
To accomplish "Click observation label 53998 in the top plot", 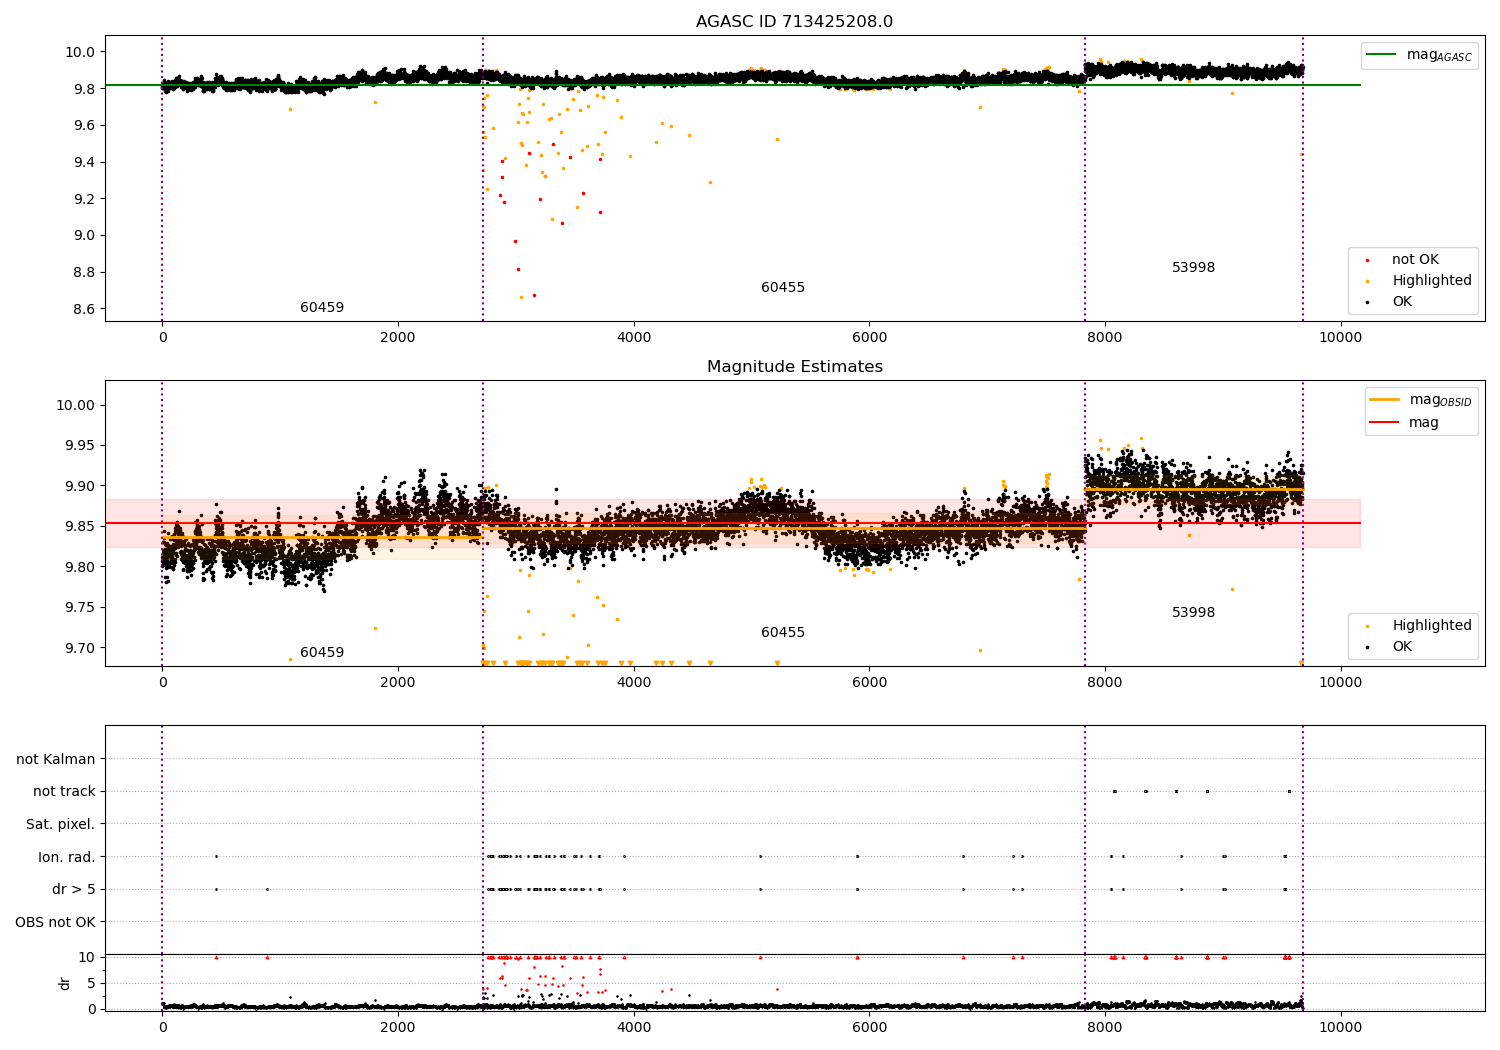I will [x=1194, y=268].
